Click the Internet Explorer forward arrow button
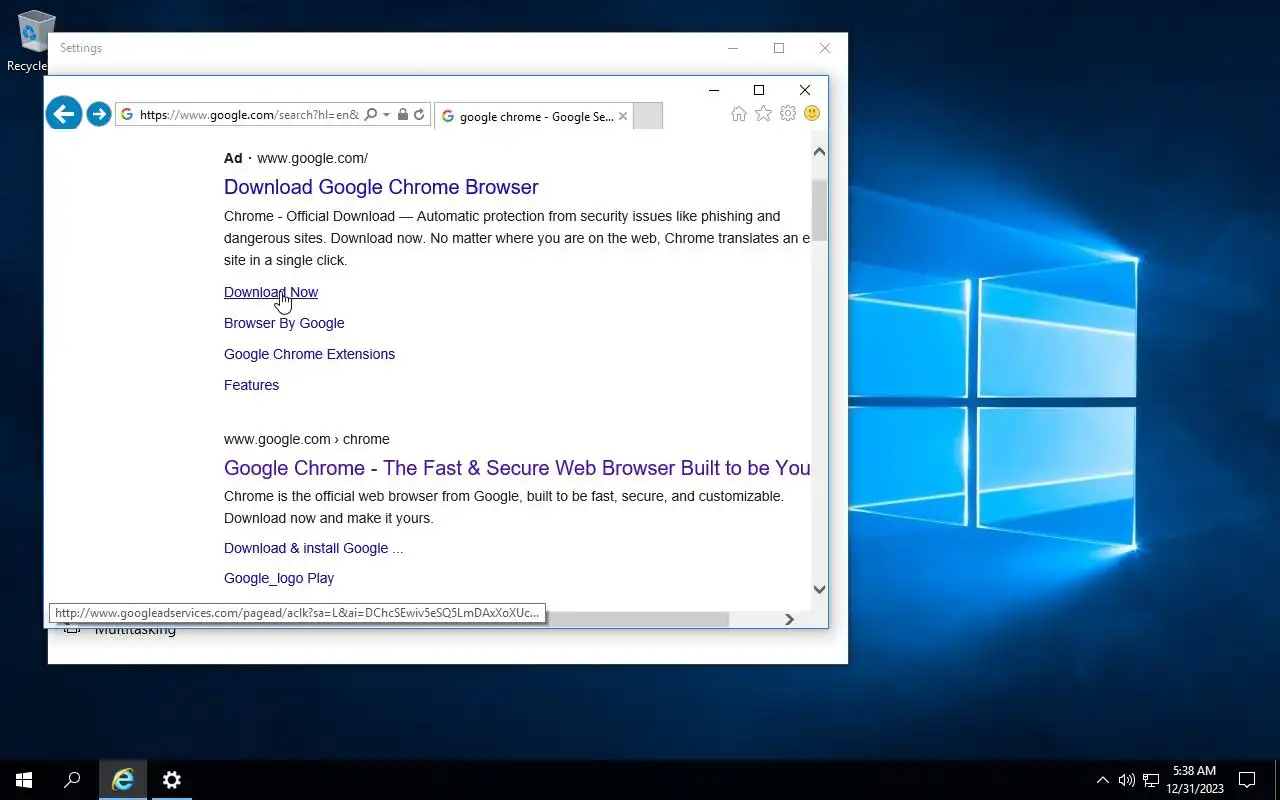 [98, 114]
